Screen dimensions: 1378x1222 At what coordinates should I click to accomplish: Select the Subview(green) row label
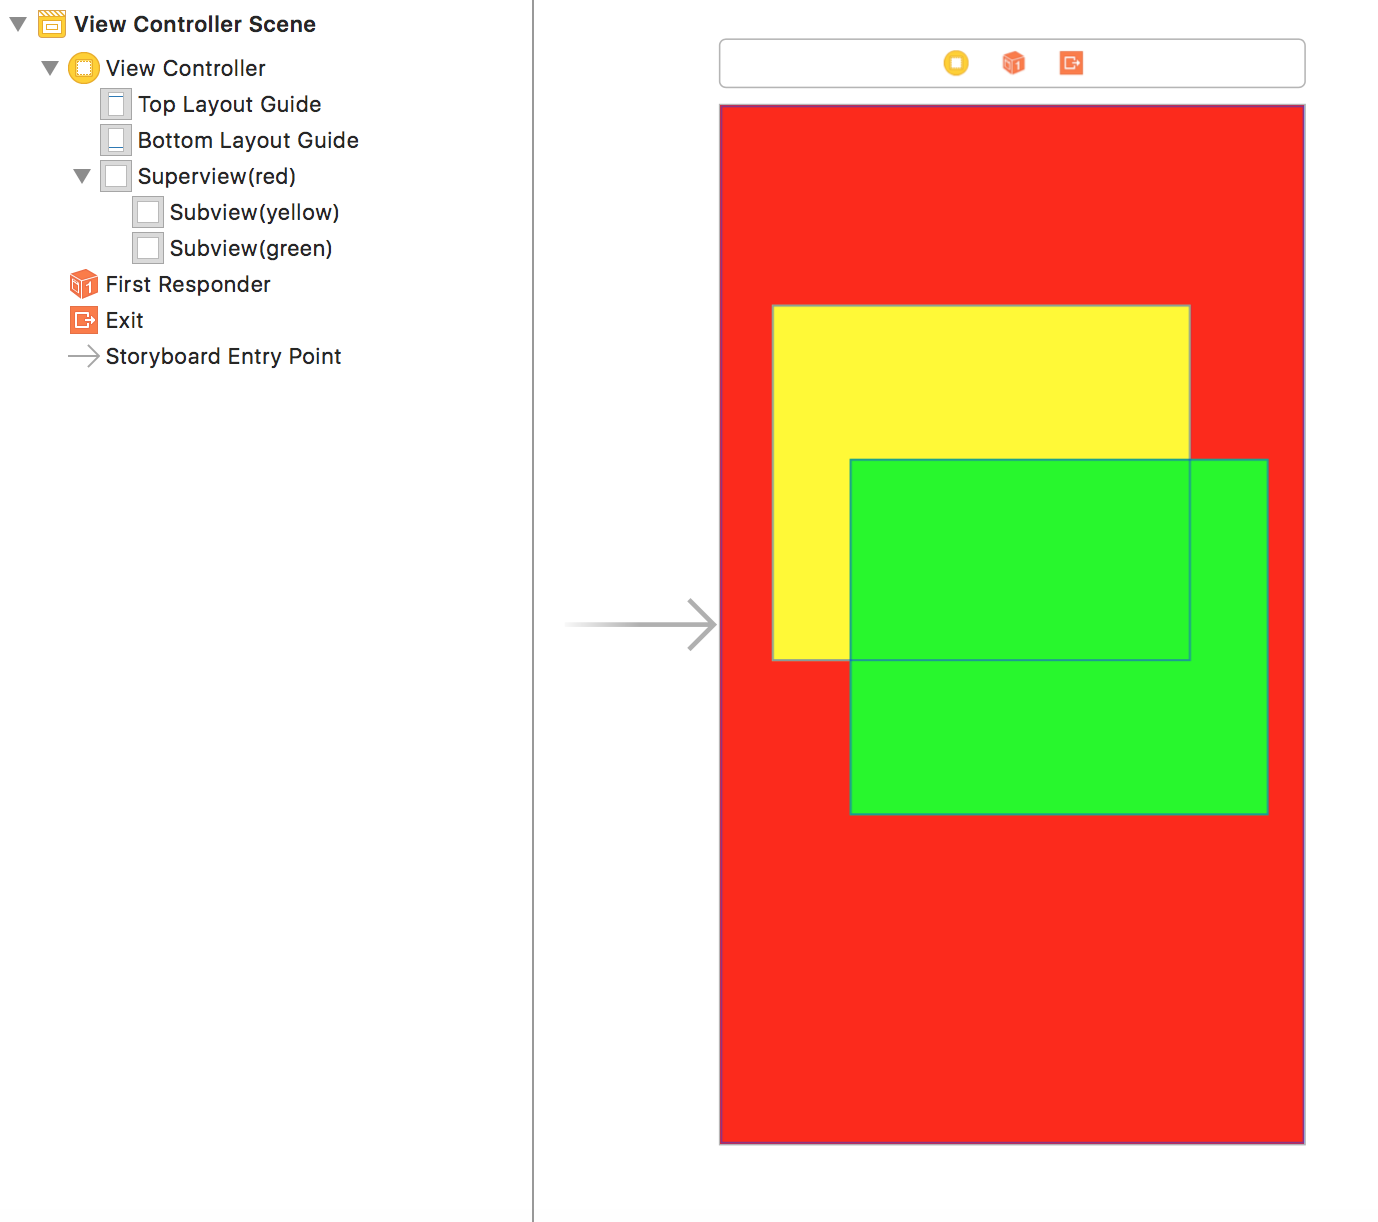pos(251,248)
